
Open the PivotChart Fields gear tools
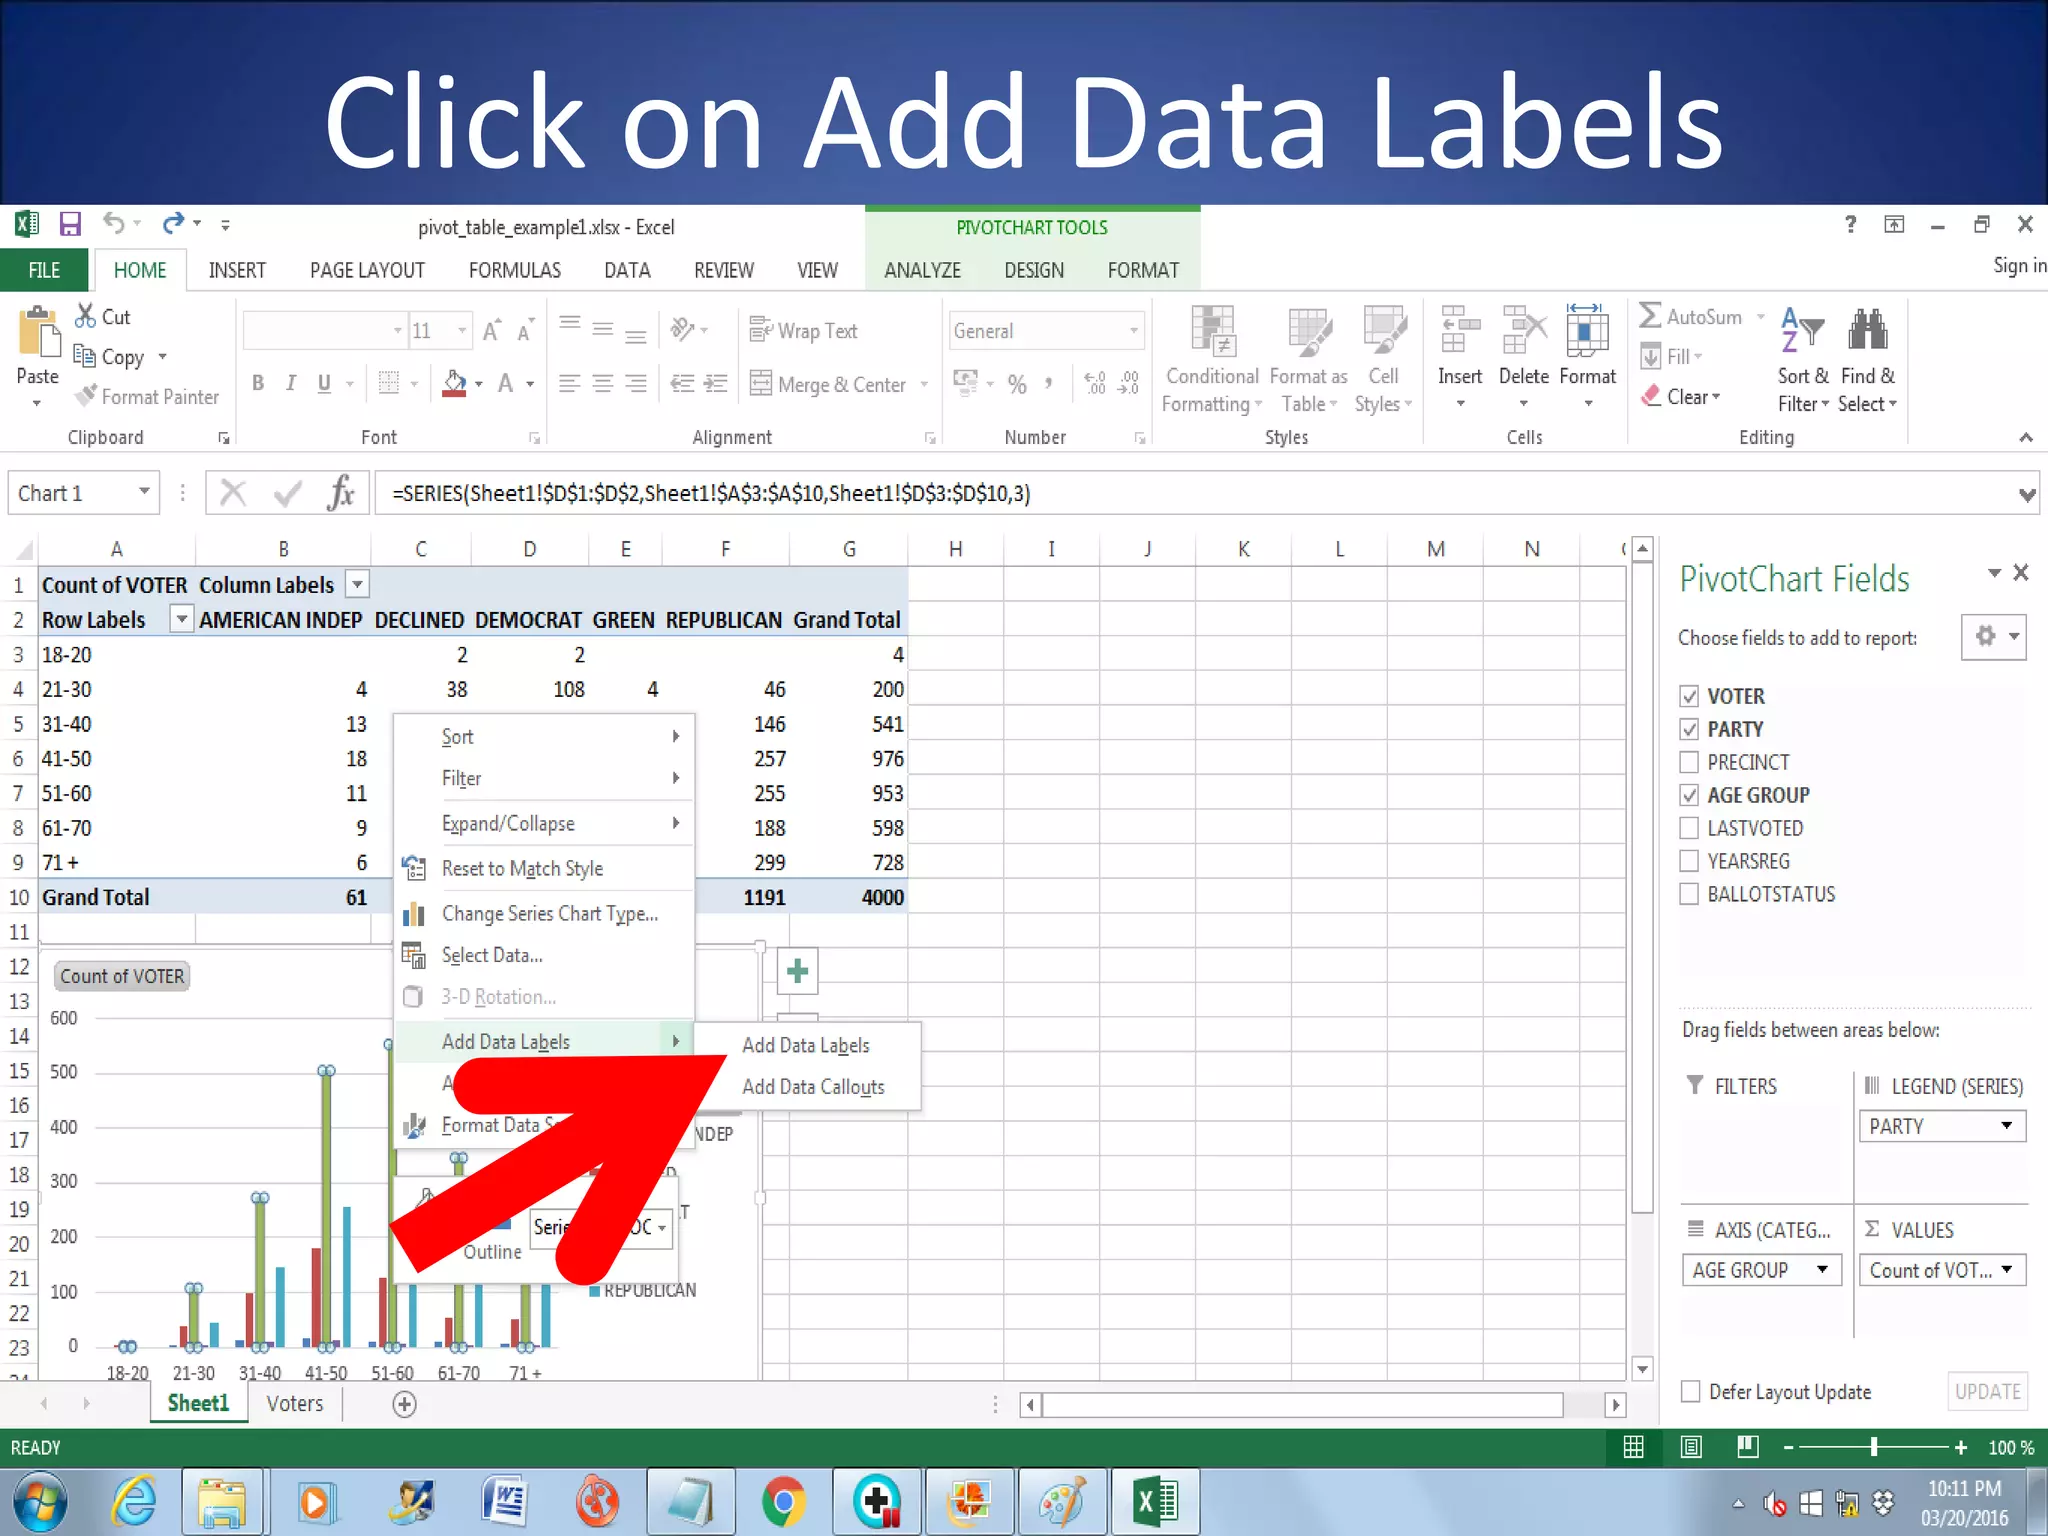(1993, 636)
